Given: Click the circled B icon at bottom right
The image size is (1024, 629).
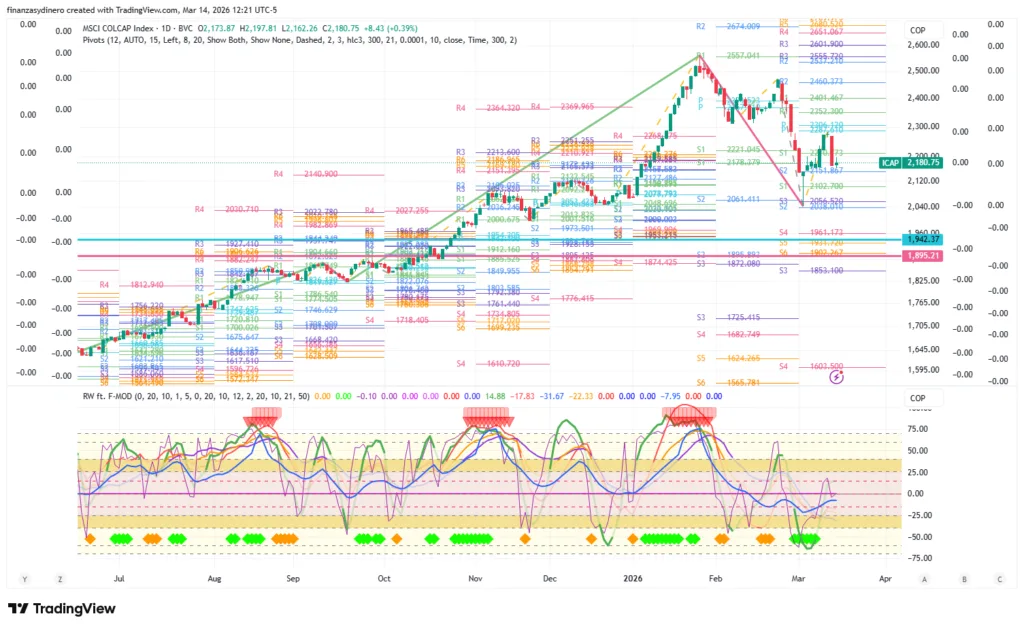Looking at the screenshot, I should (963, 579).
